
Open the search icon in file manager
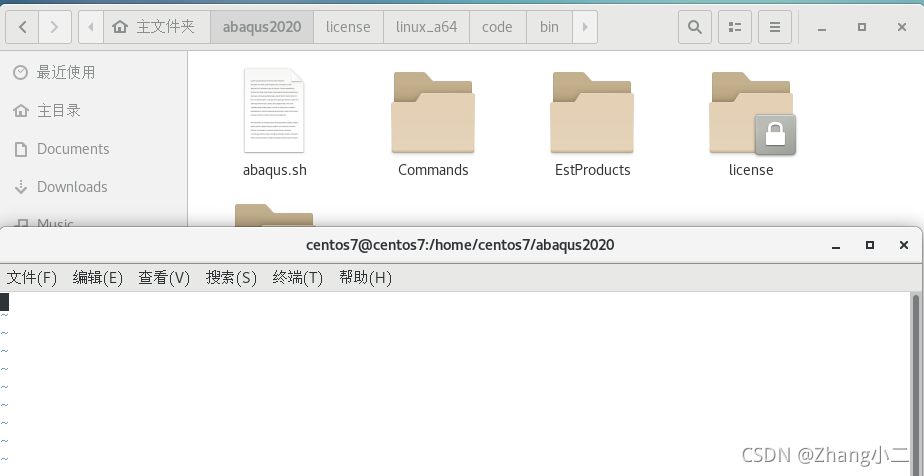point(693,27)
